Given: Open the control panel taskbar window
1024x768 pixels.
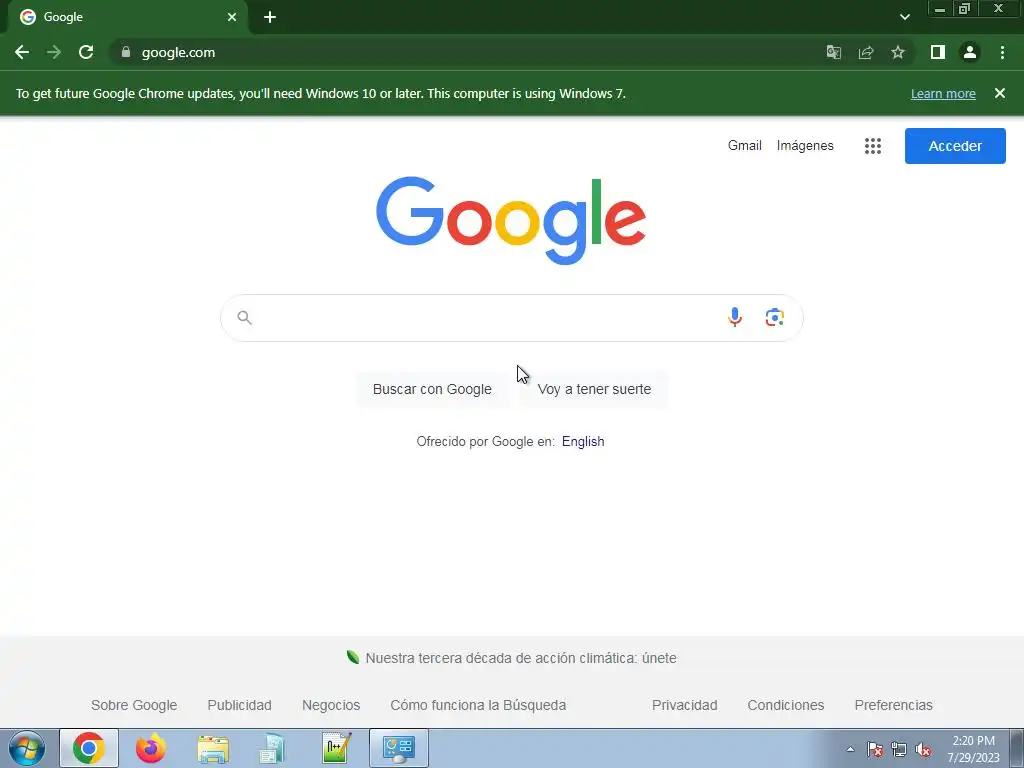Looking at the screenshot, I should (399, 748).
